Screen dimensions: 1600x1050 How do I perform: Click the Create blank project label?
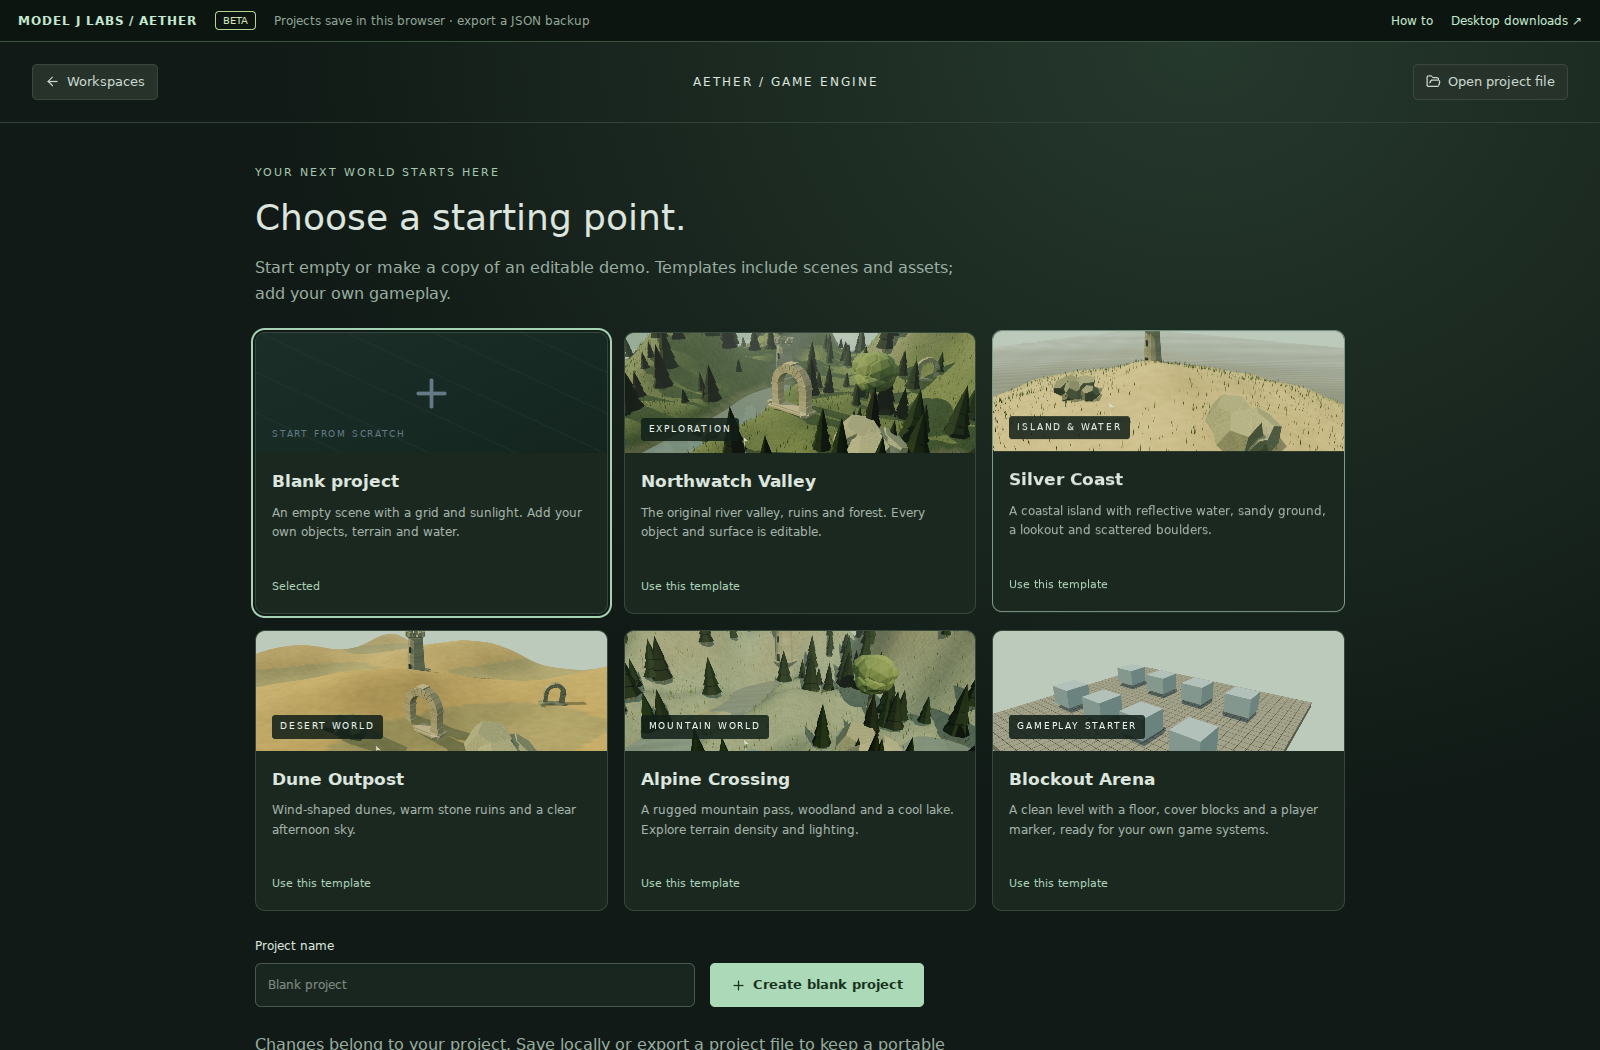(828, 985)
